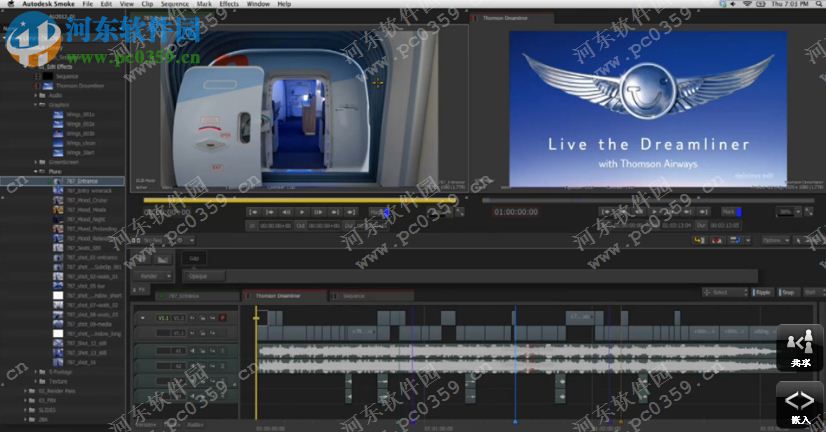The width and height of the screenshot is (826, 432).
Task: Open the Render dropdown
Action: (153, 276)
